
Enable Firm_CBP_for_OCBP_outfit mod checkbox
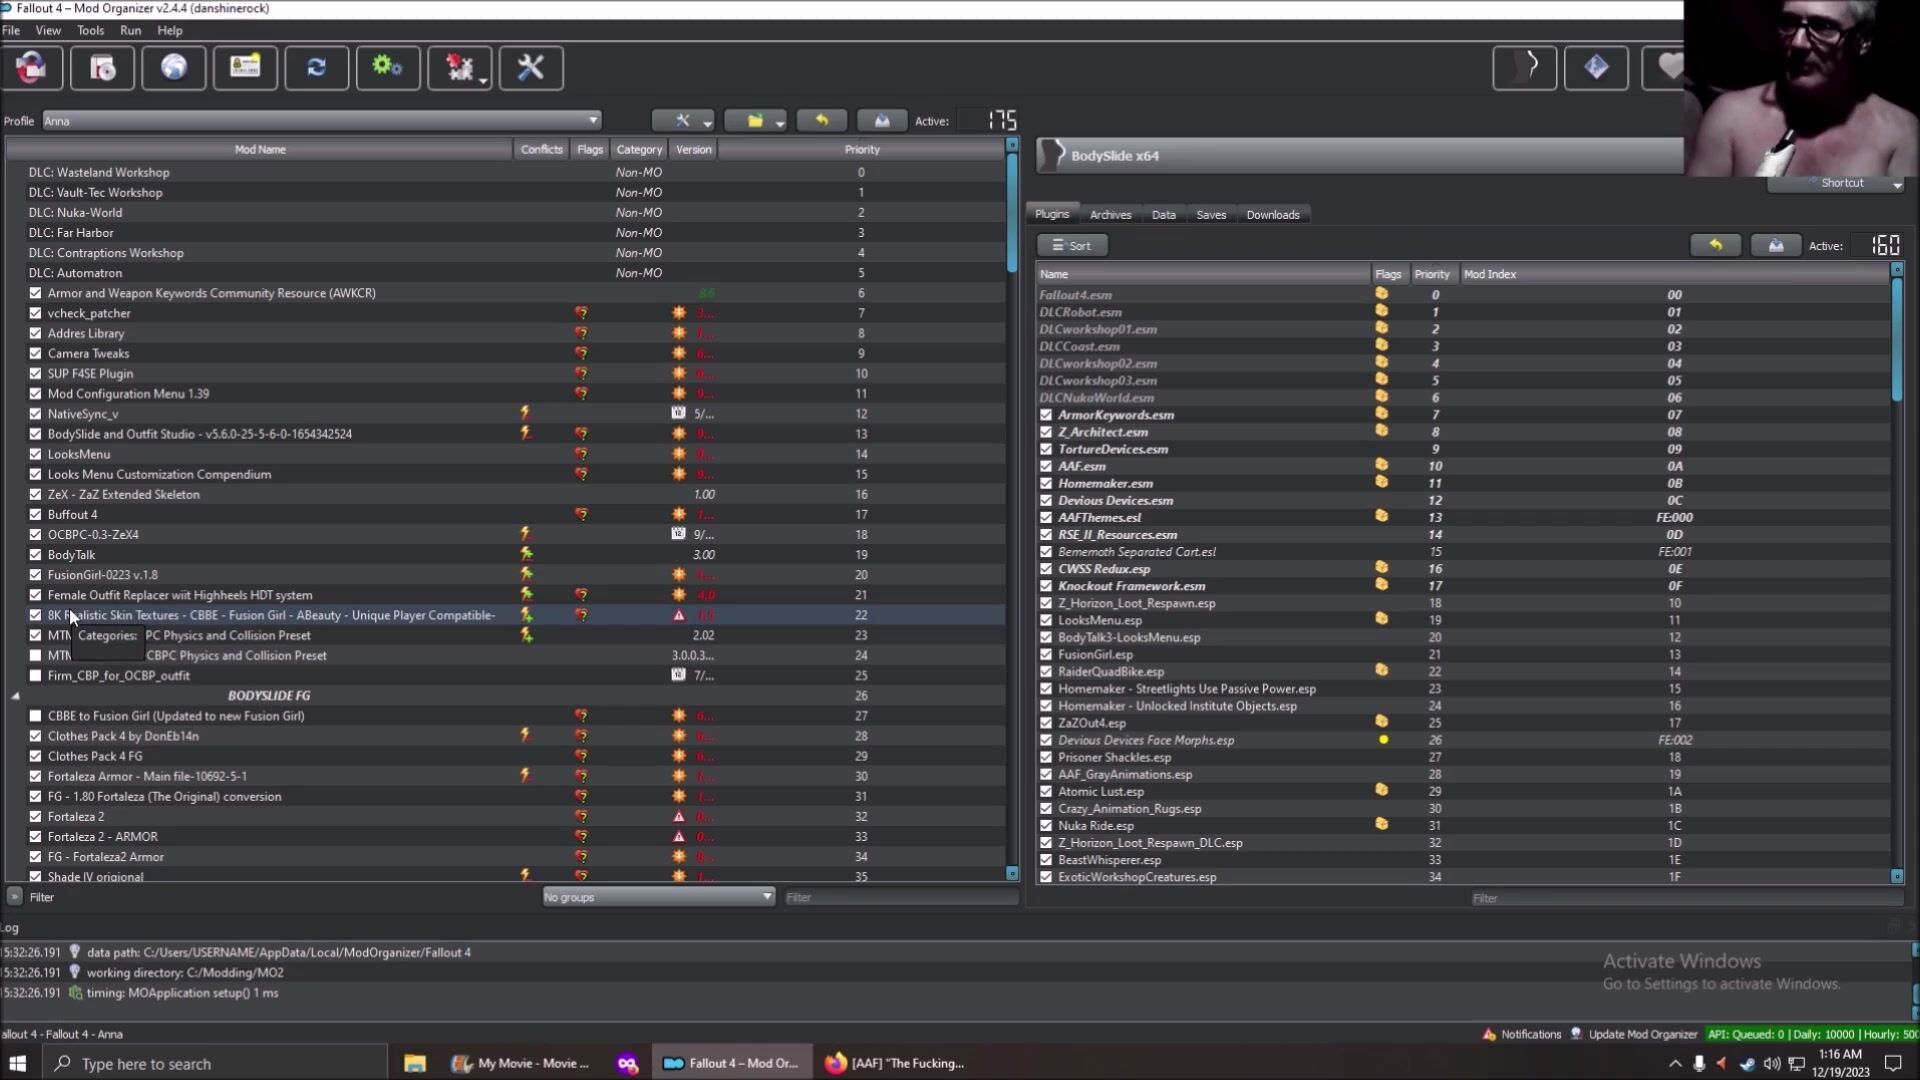tap(36, 676)
